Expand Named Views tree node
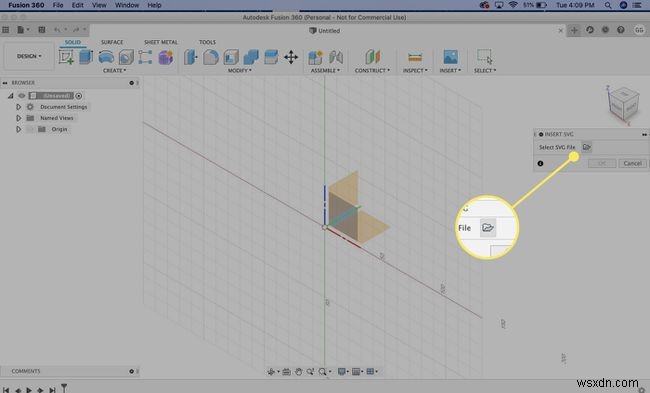Viewport: 650px width, 393px height. pos(18,118)
